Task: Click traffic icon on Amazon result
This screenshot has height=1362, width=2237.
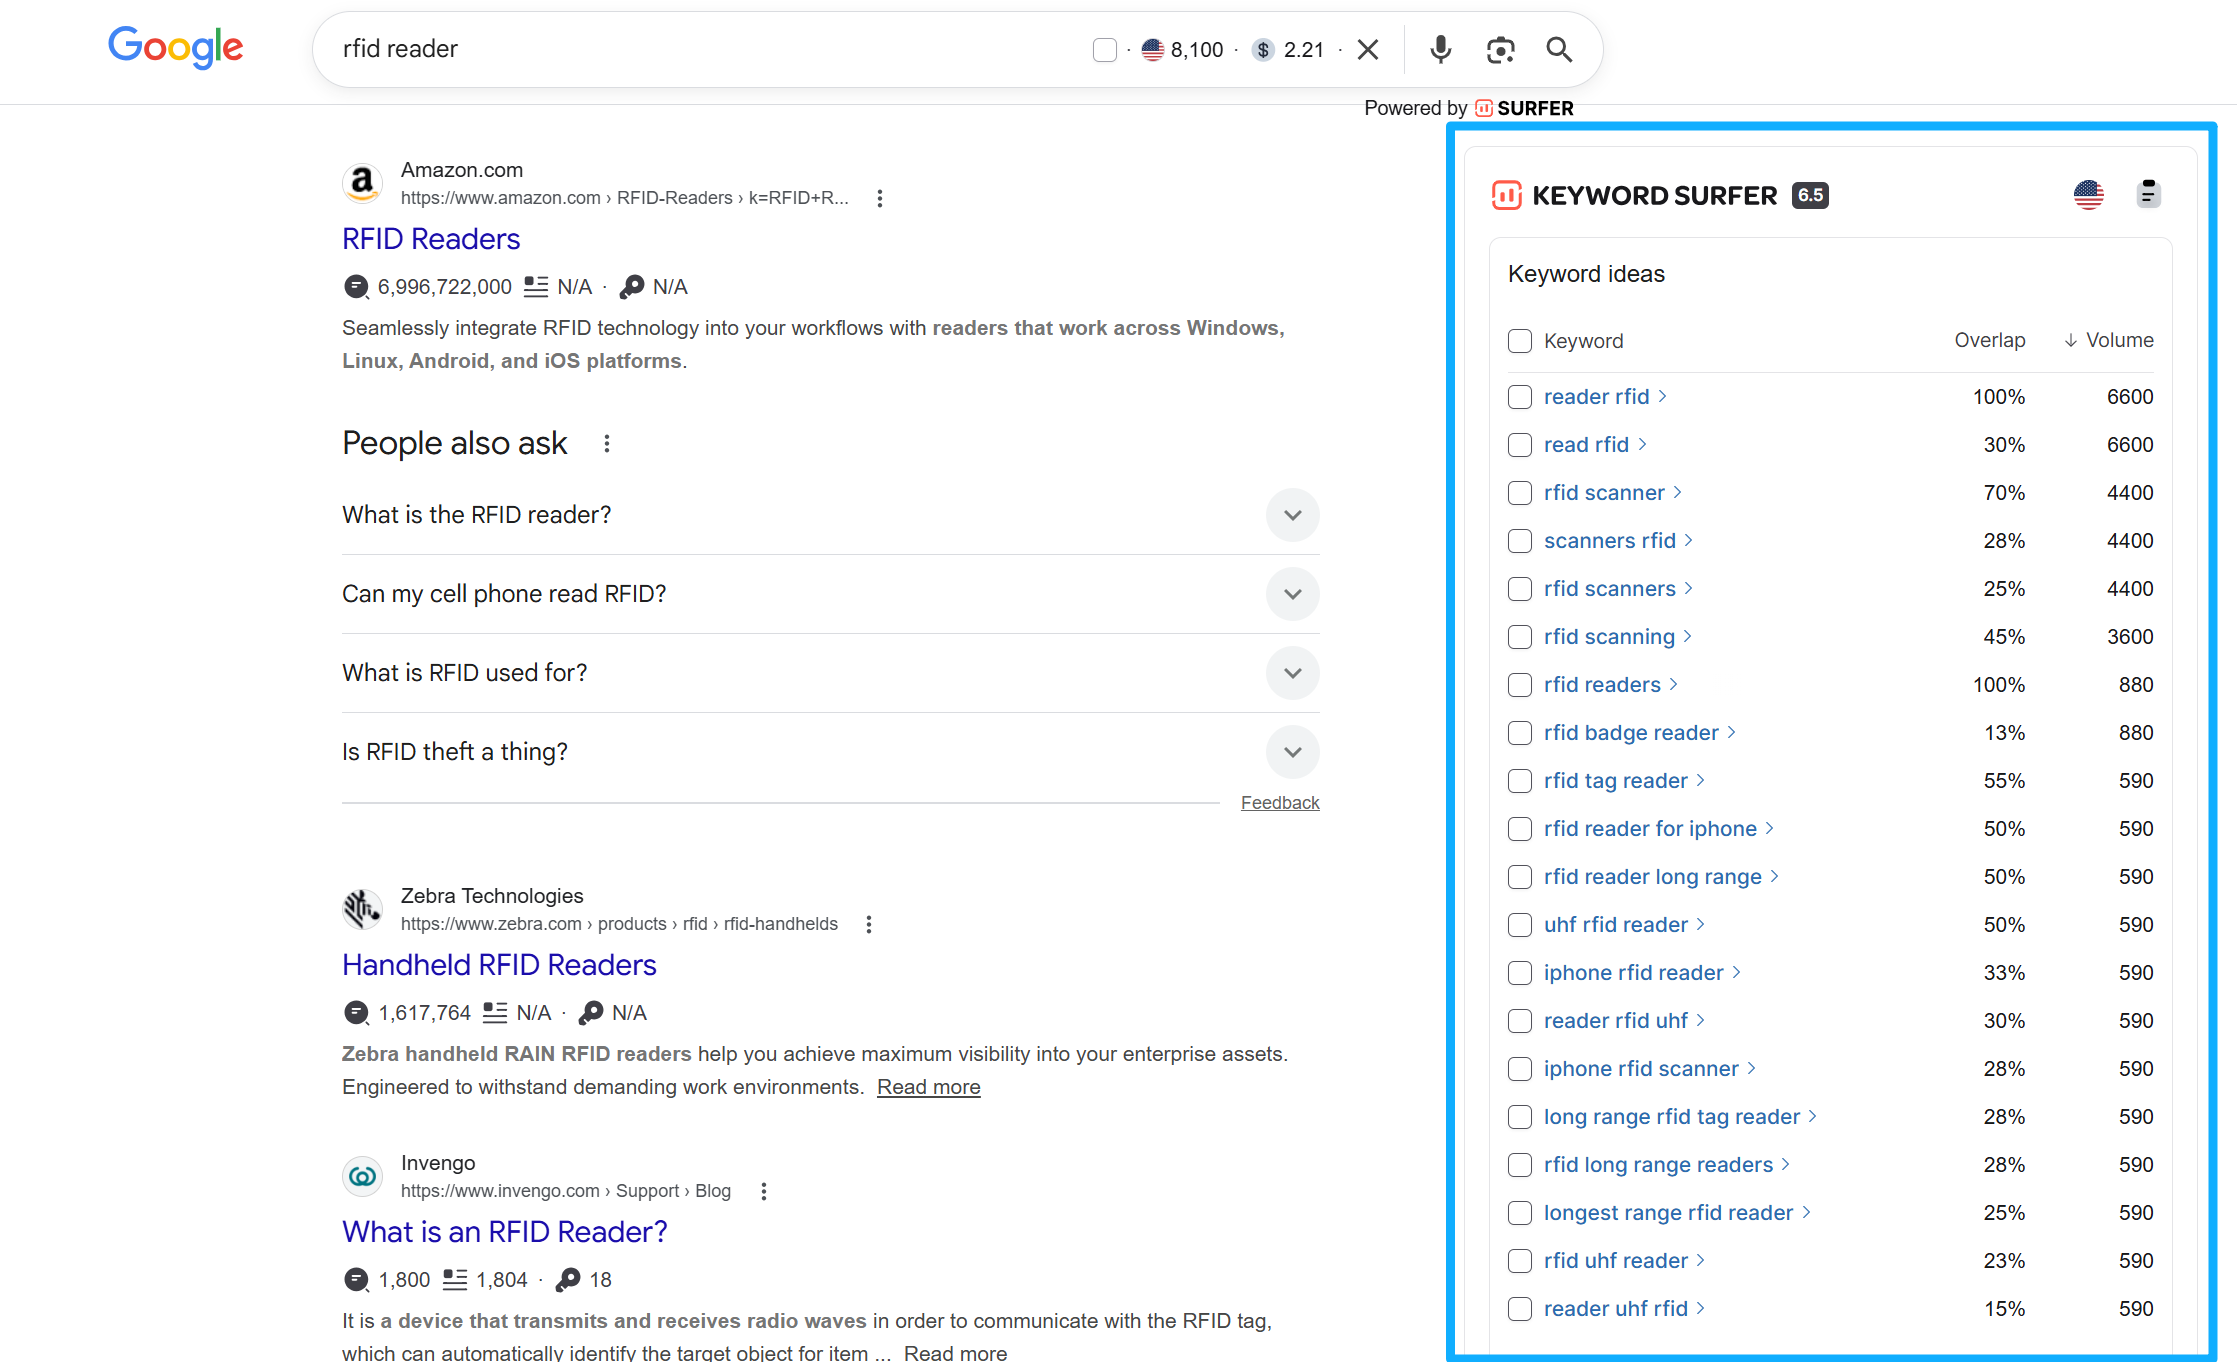Action: [x=356, y=287]
